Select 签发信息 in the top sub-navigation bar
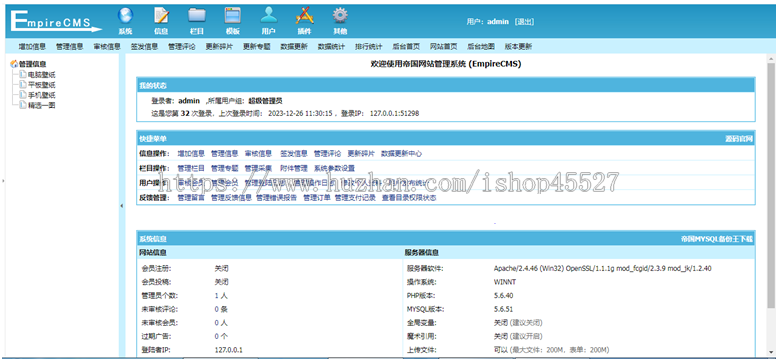This screenshot has height=361, width=778. point(144,47)
